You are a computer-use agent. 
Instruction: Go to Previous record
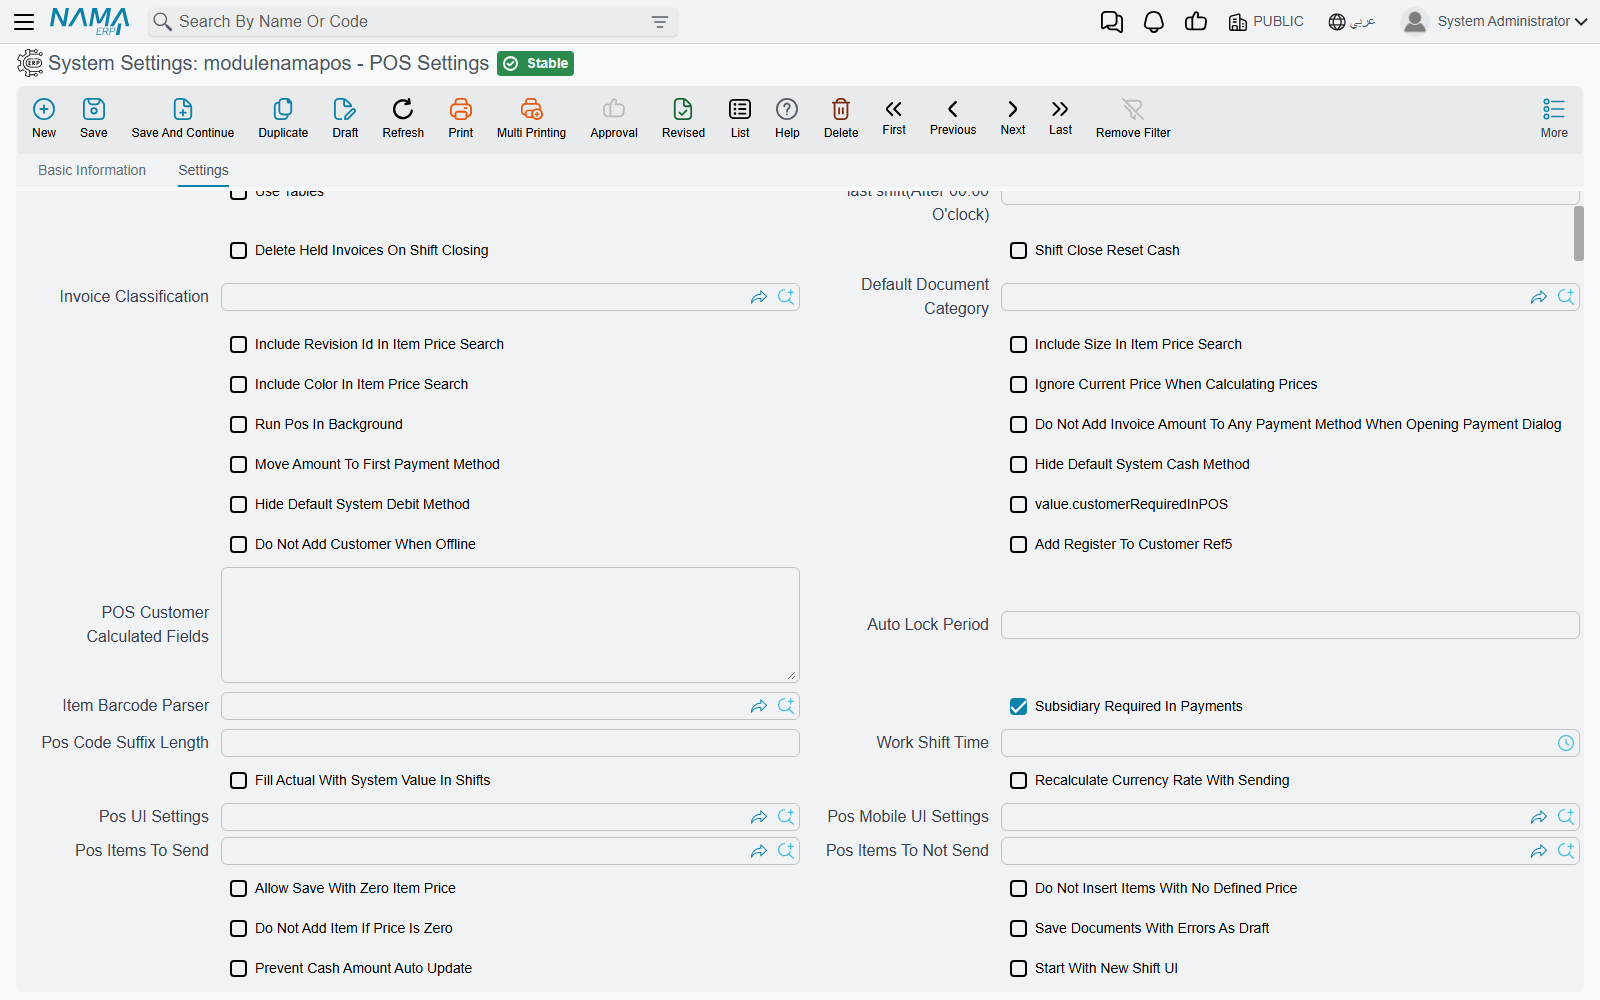pyautogui.click(x=953, y=116)
